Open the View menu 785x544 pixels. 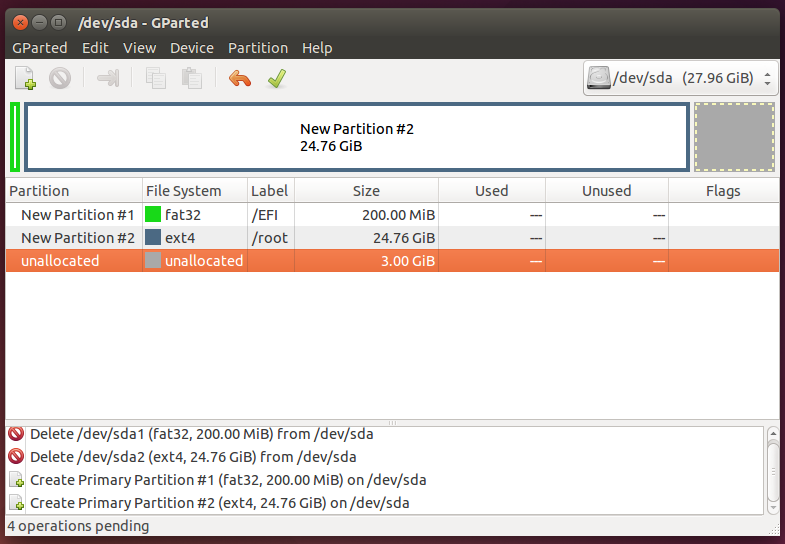[x=140, y=48]
